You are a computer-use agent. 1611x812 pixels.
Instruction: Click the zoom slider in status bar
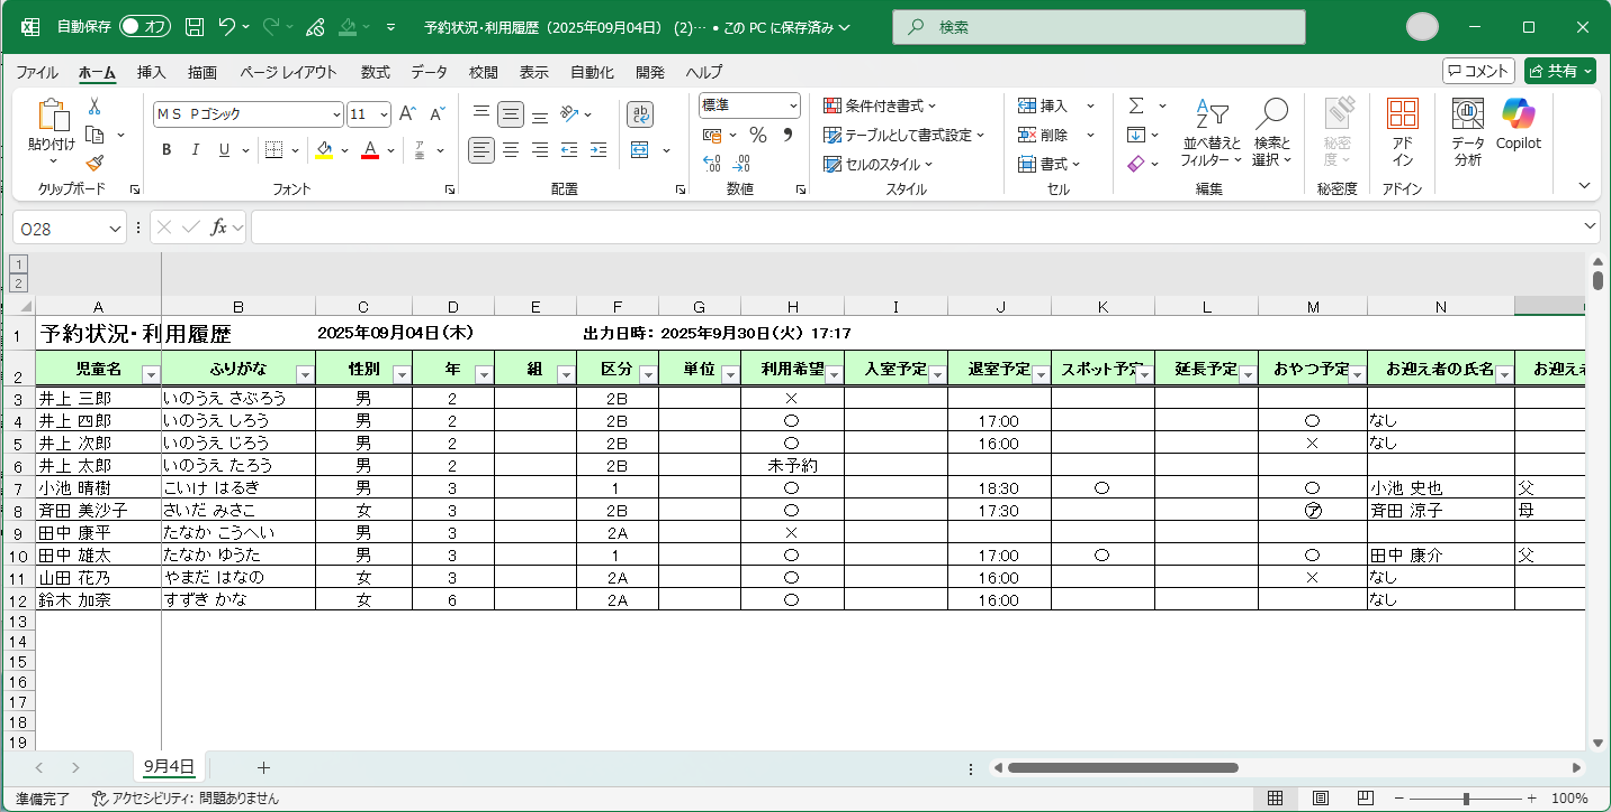tap(1465, 799)
